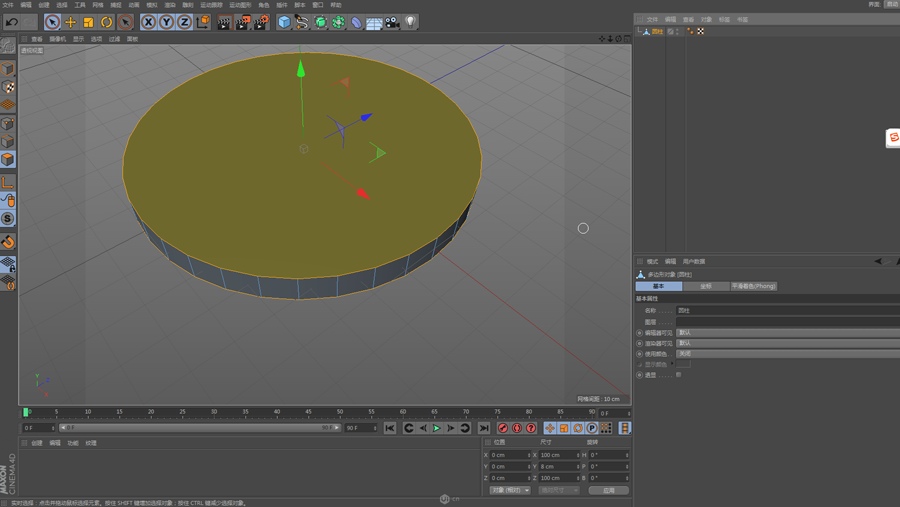900x507 pixels.
Task: Open the 渲染器可见 dropdown
Action: pyautogui.click(x=788, y=343)
